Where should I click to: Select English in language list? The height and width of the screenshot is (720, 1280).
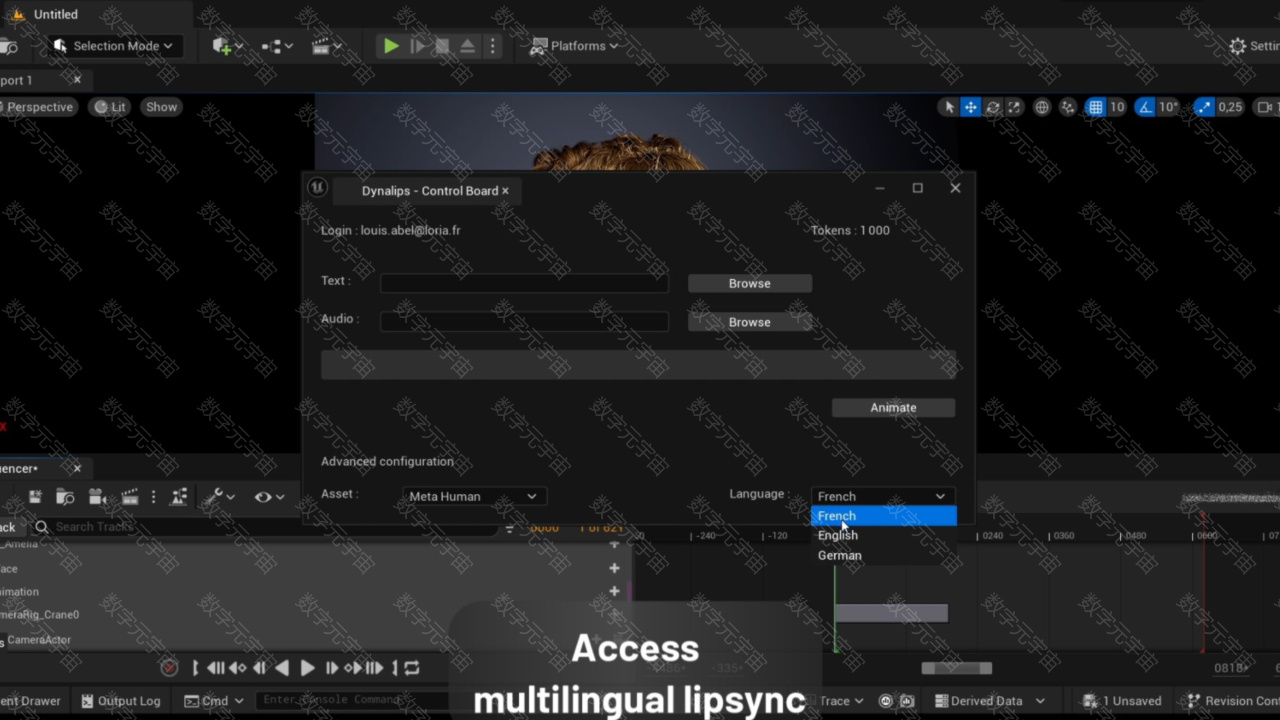pos(883,535)
